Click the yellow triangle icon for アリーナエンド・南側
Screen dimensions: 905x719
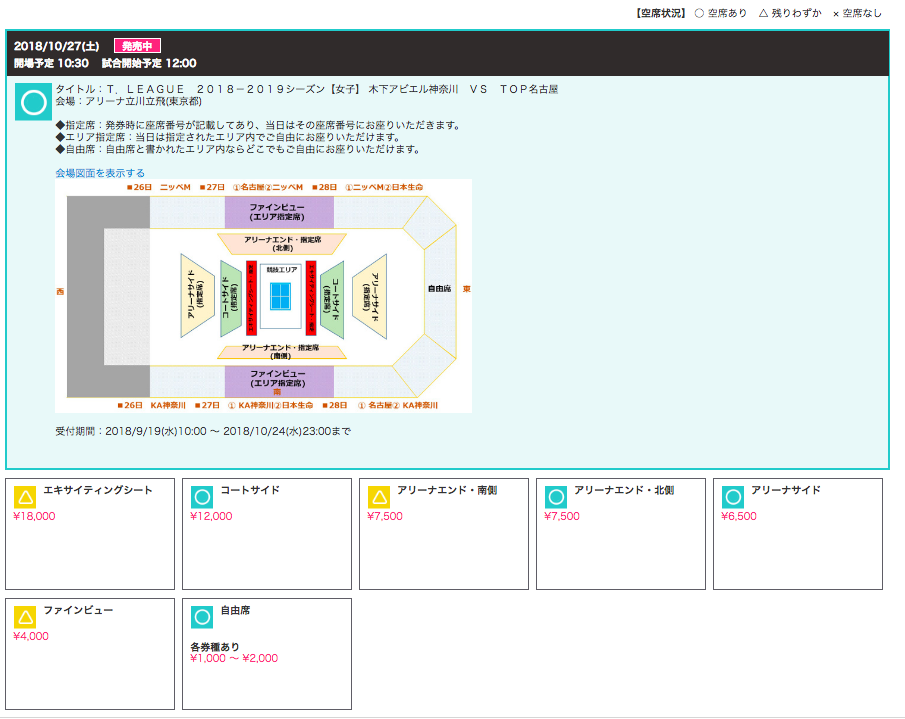pos(379,497)
